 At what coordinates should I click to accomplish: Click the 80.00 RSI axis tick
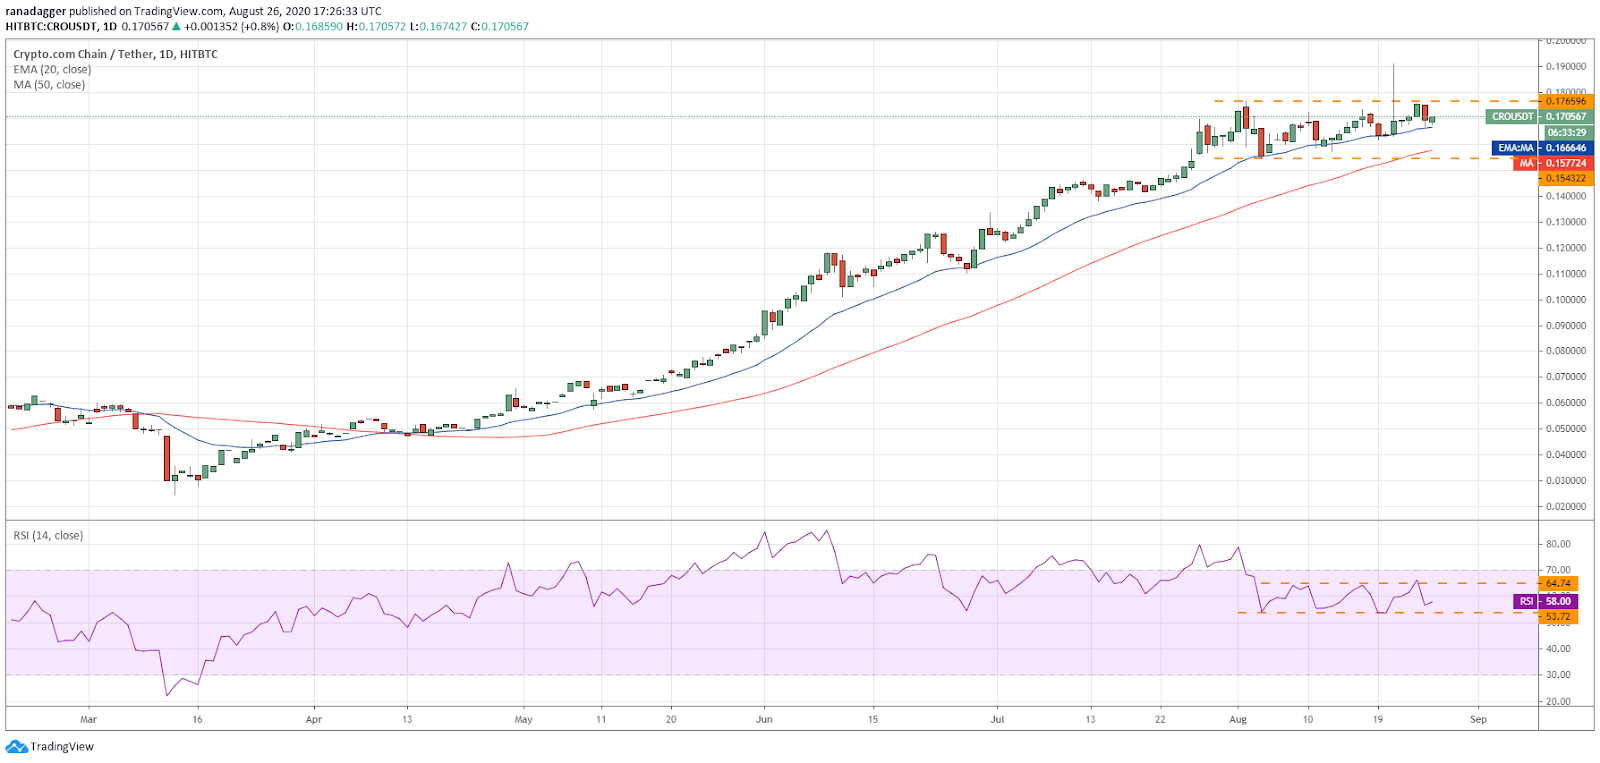1558,545
